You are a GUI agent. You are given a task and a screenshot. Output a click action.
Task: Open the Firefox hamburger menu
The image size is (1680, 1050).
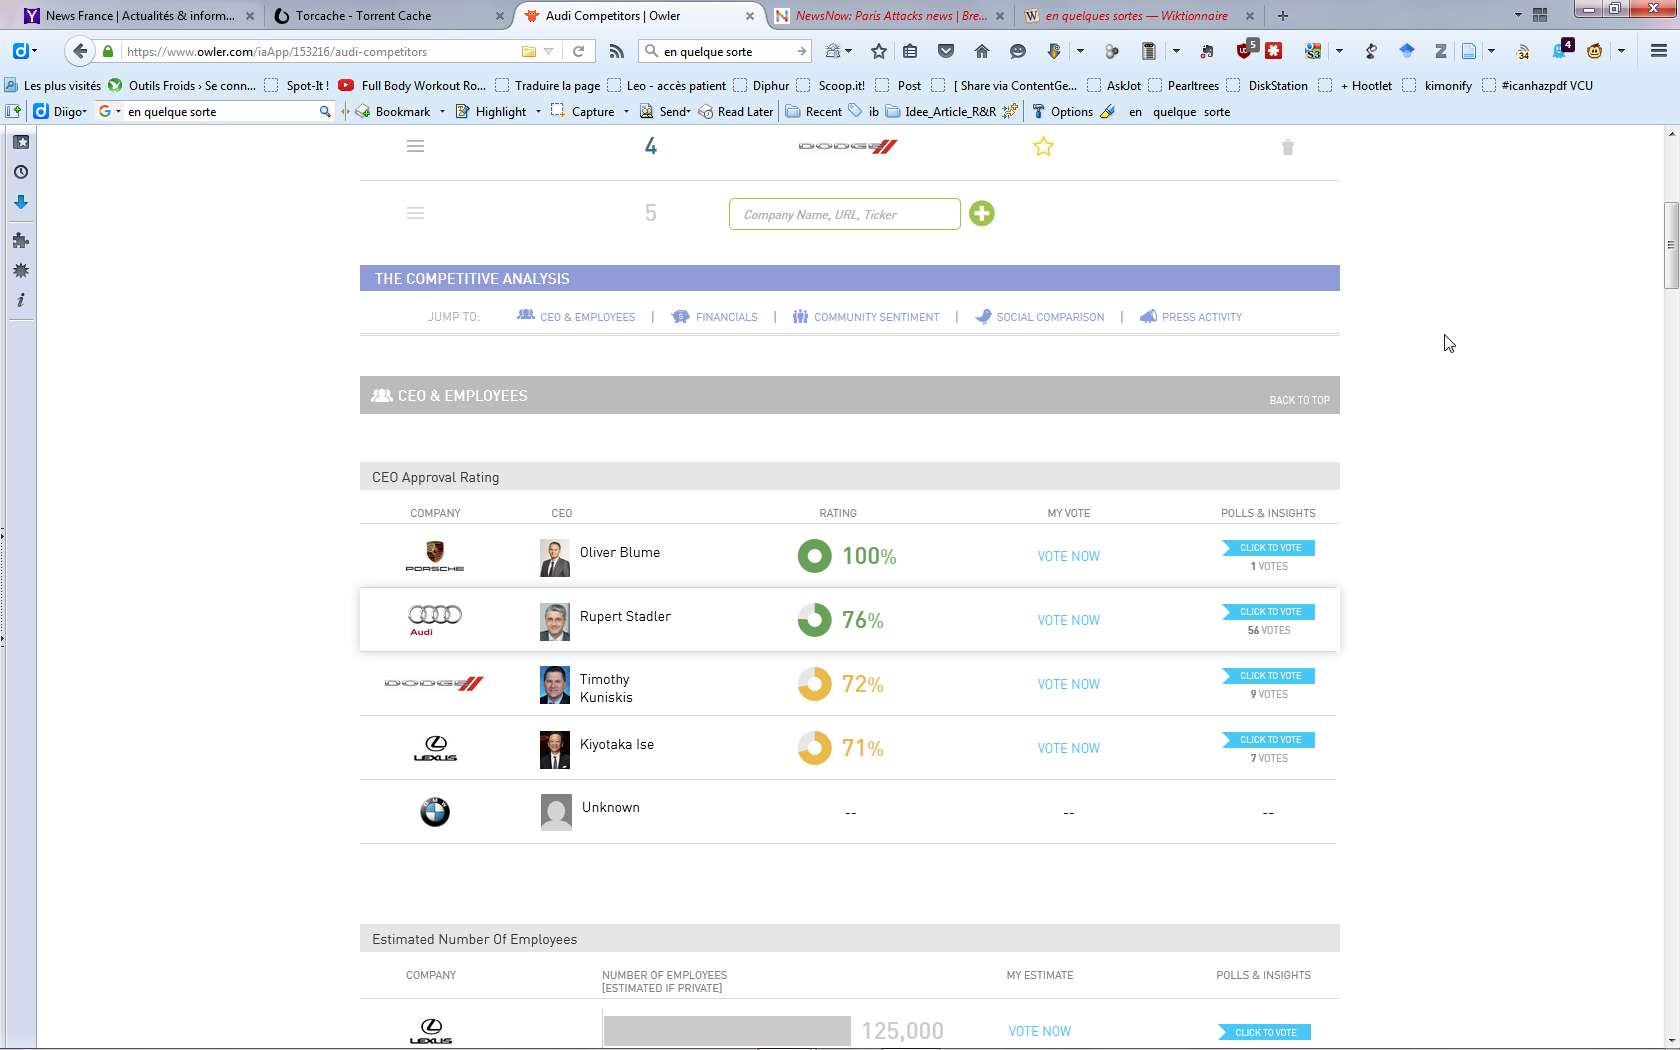pos(1659,51)
